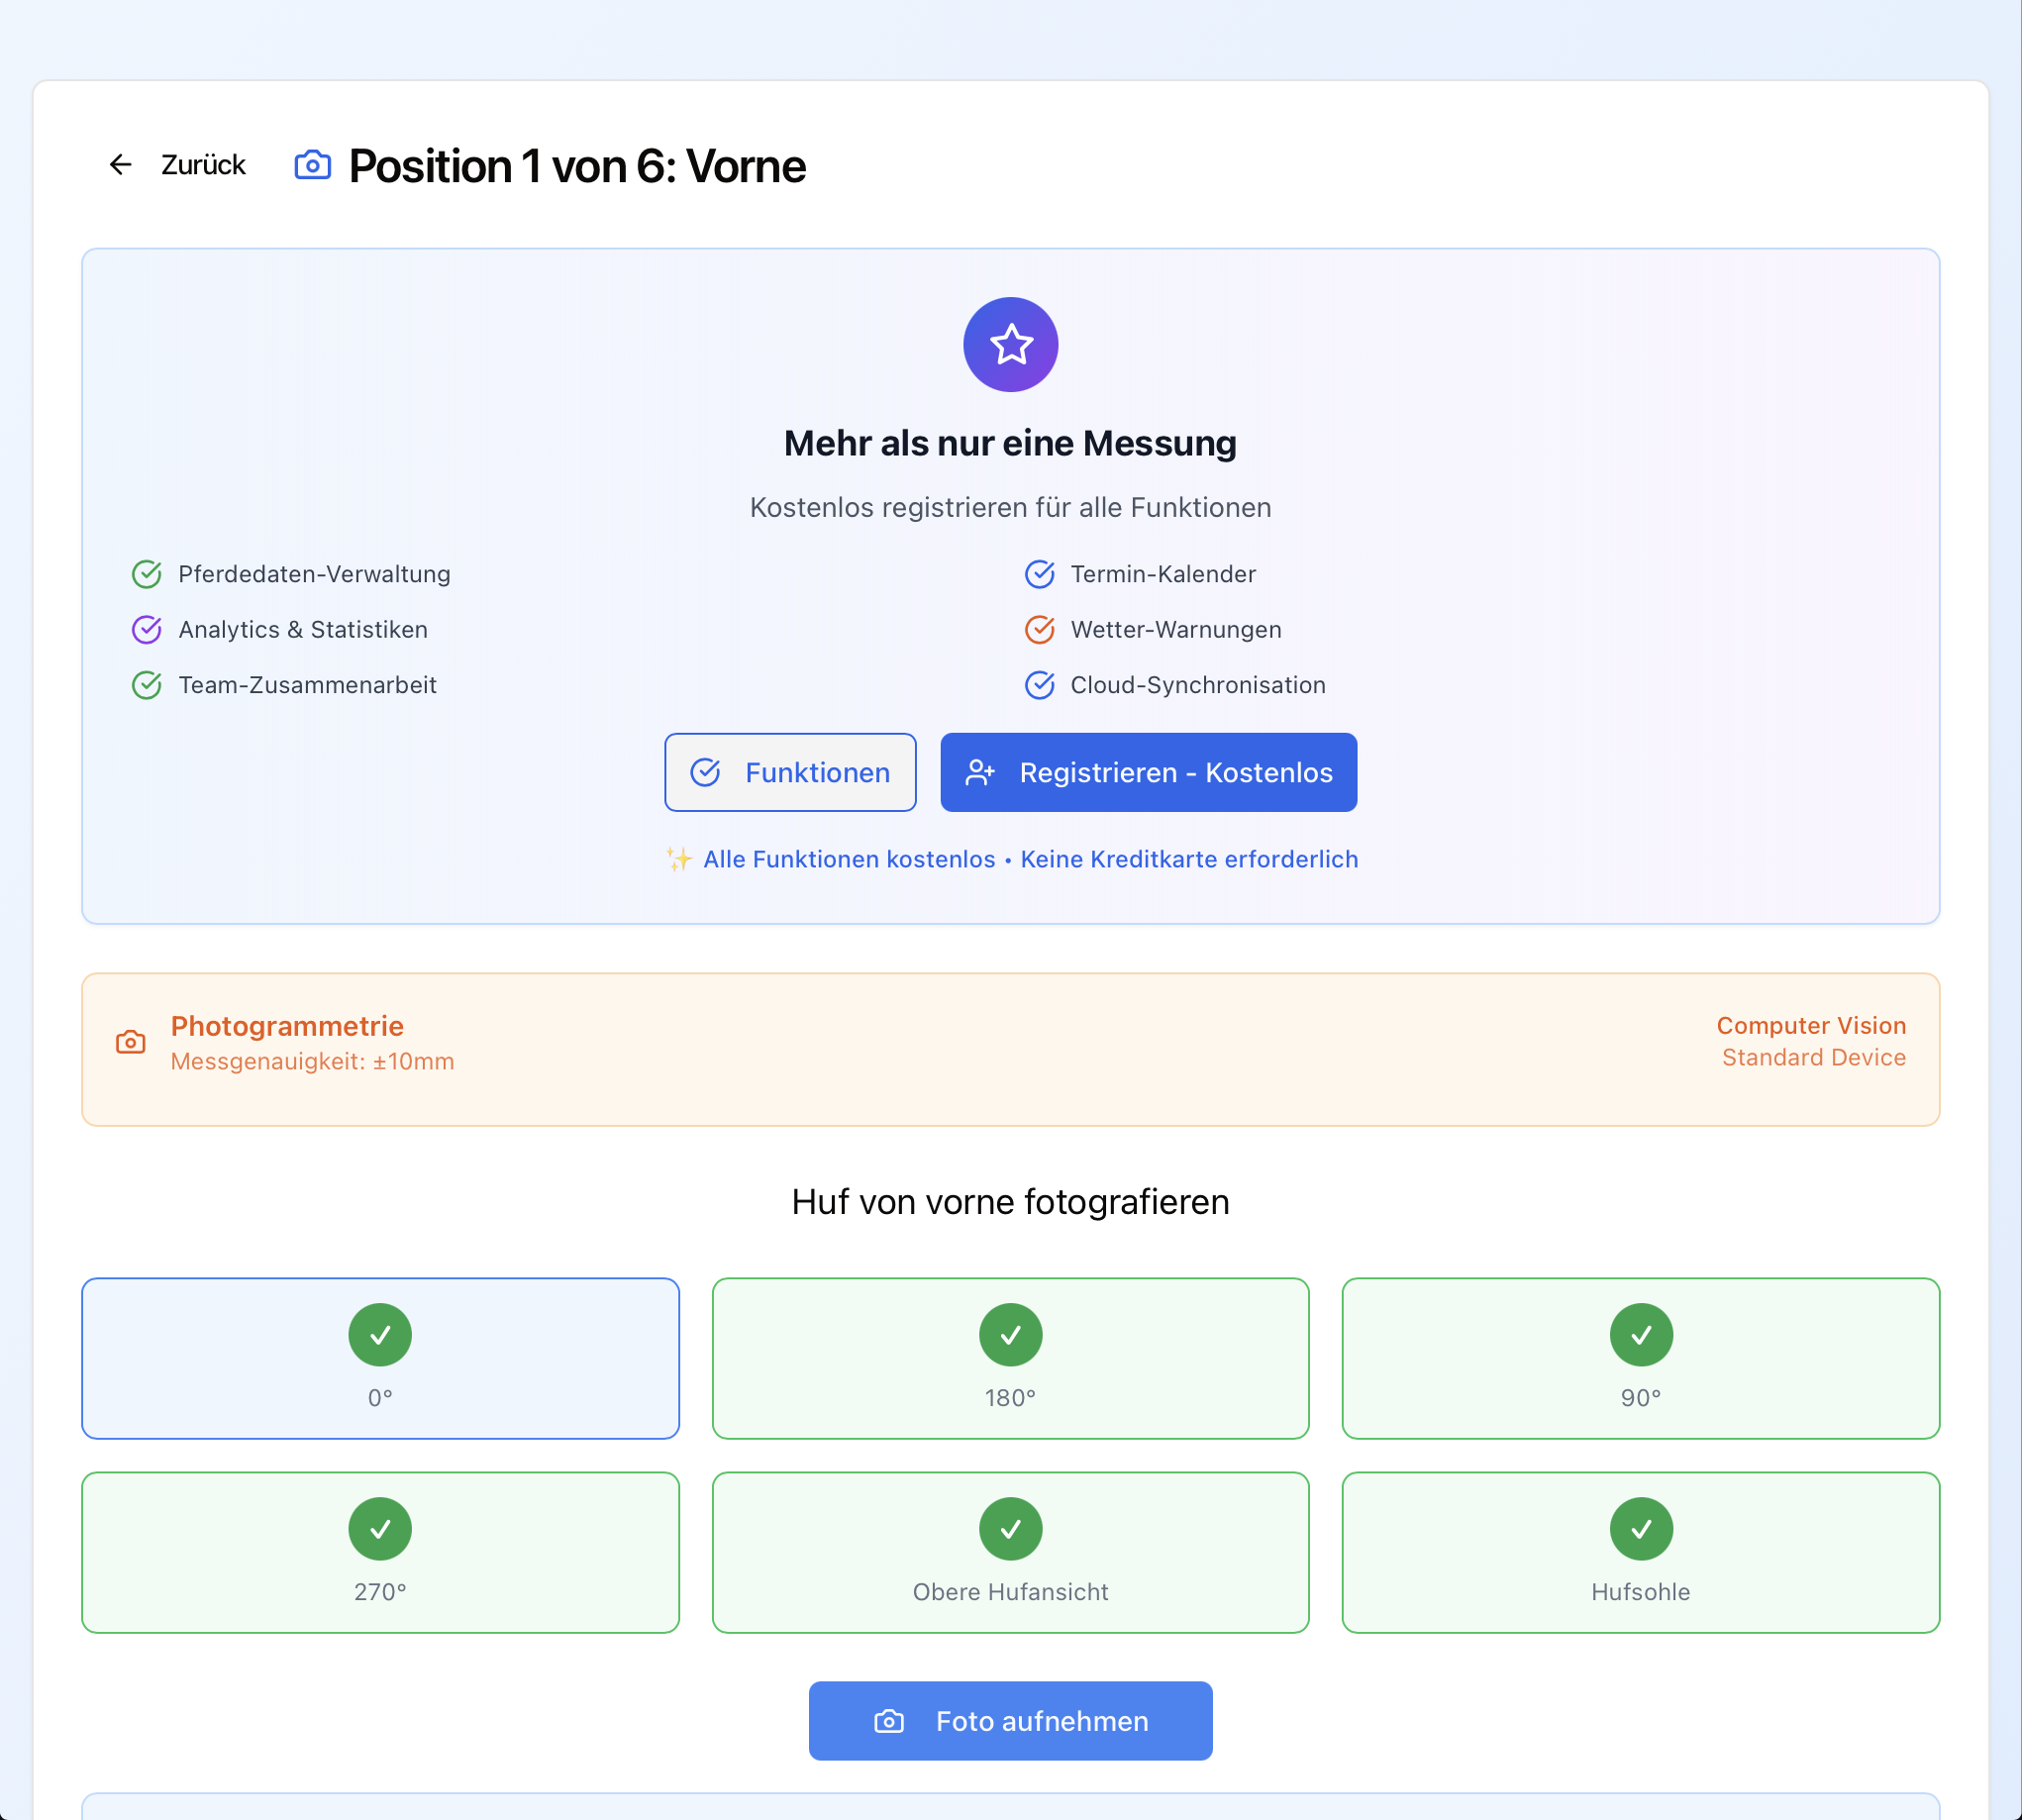Click orange checkmark beside Wetter-Warnungen
Image resolution: width=2022 pixels, height=1820 pixels.
pos(1039,629)
